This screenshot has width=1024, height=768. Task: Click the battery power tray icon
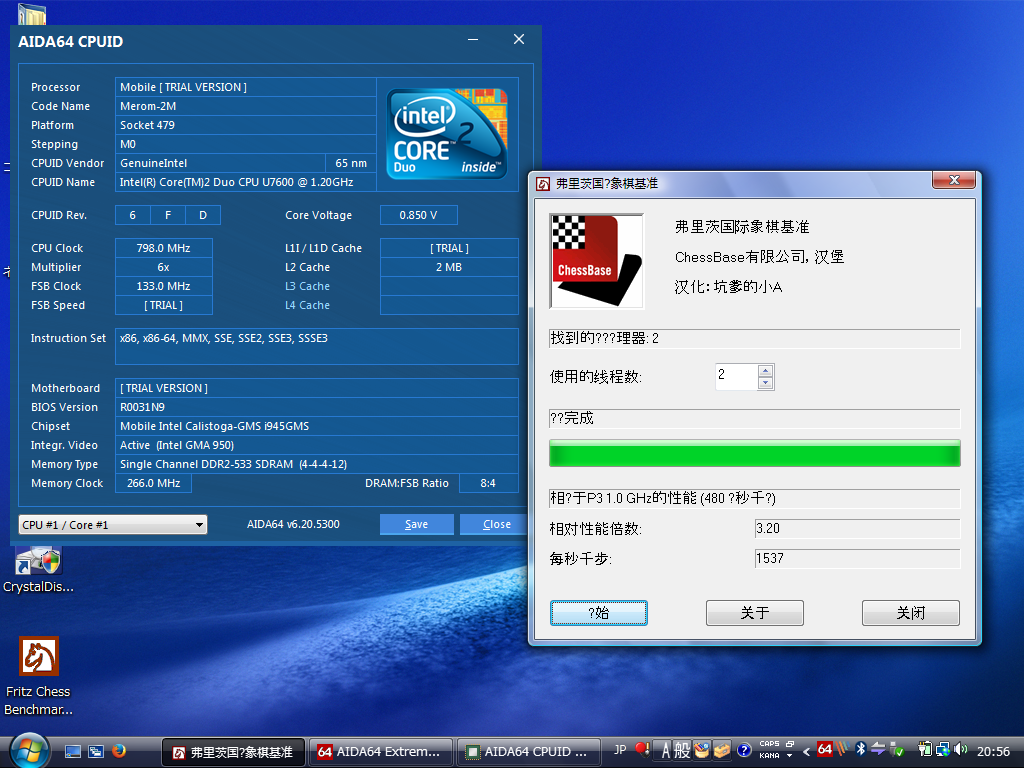tap(925, 750)
